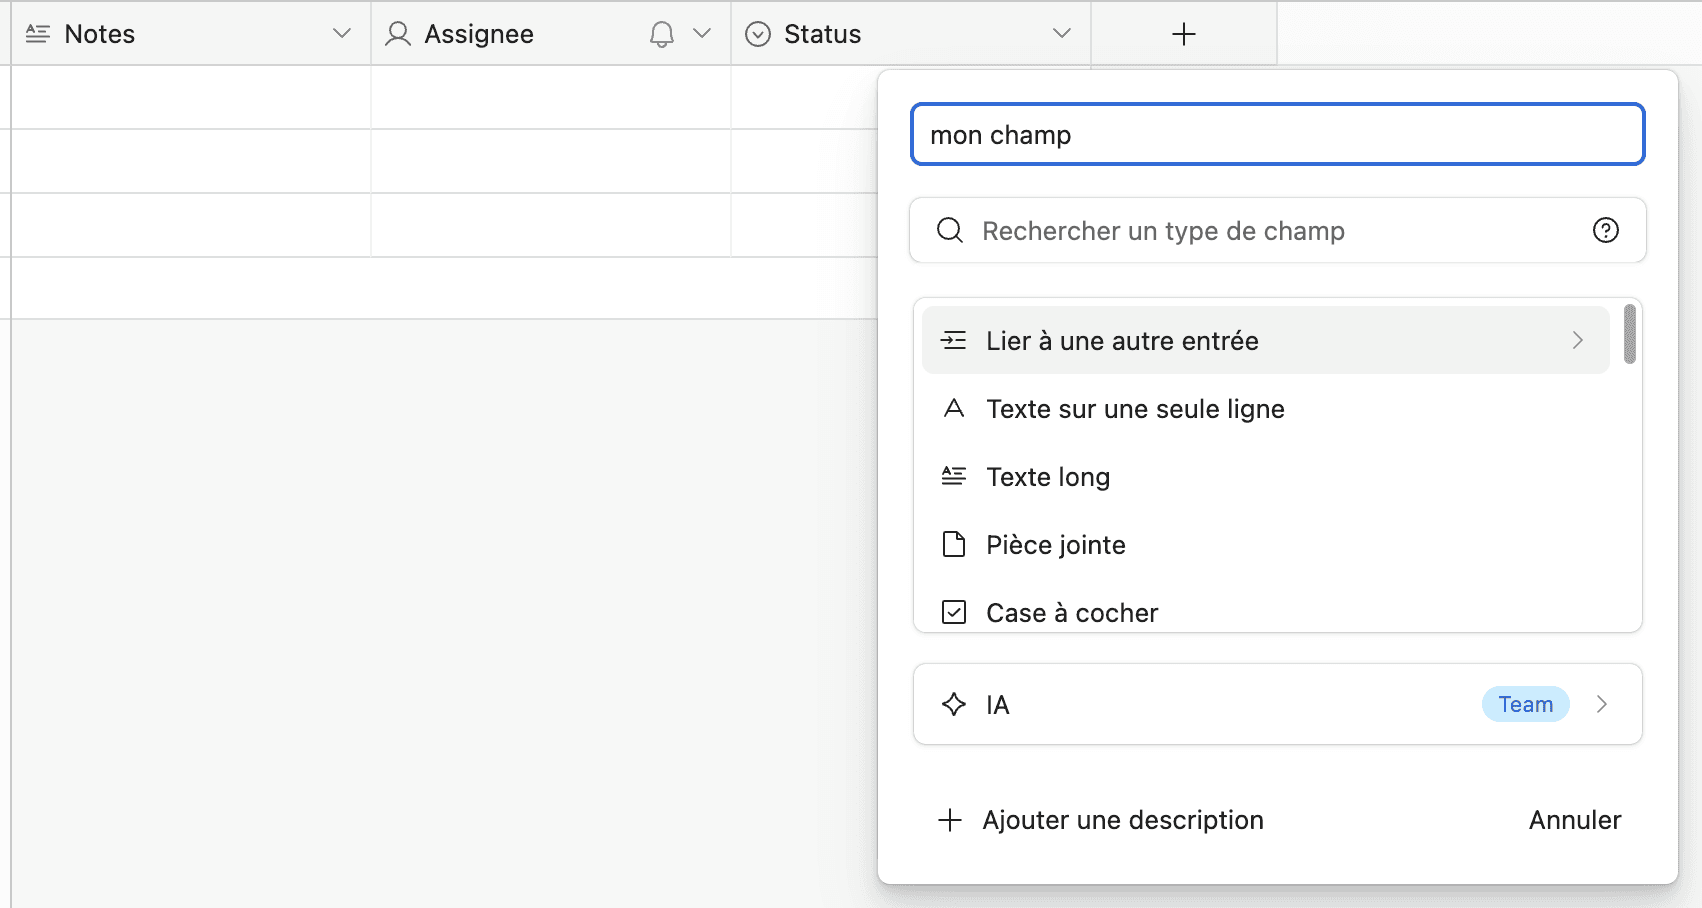Image resolution: width=1702 pixels, height=908 pixels.
Task: Click the Status column header label
Action: [x=822, y=34]
